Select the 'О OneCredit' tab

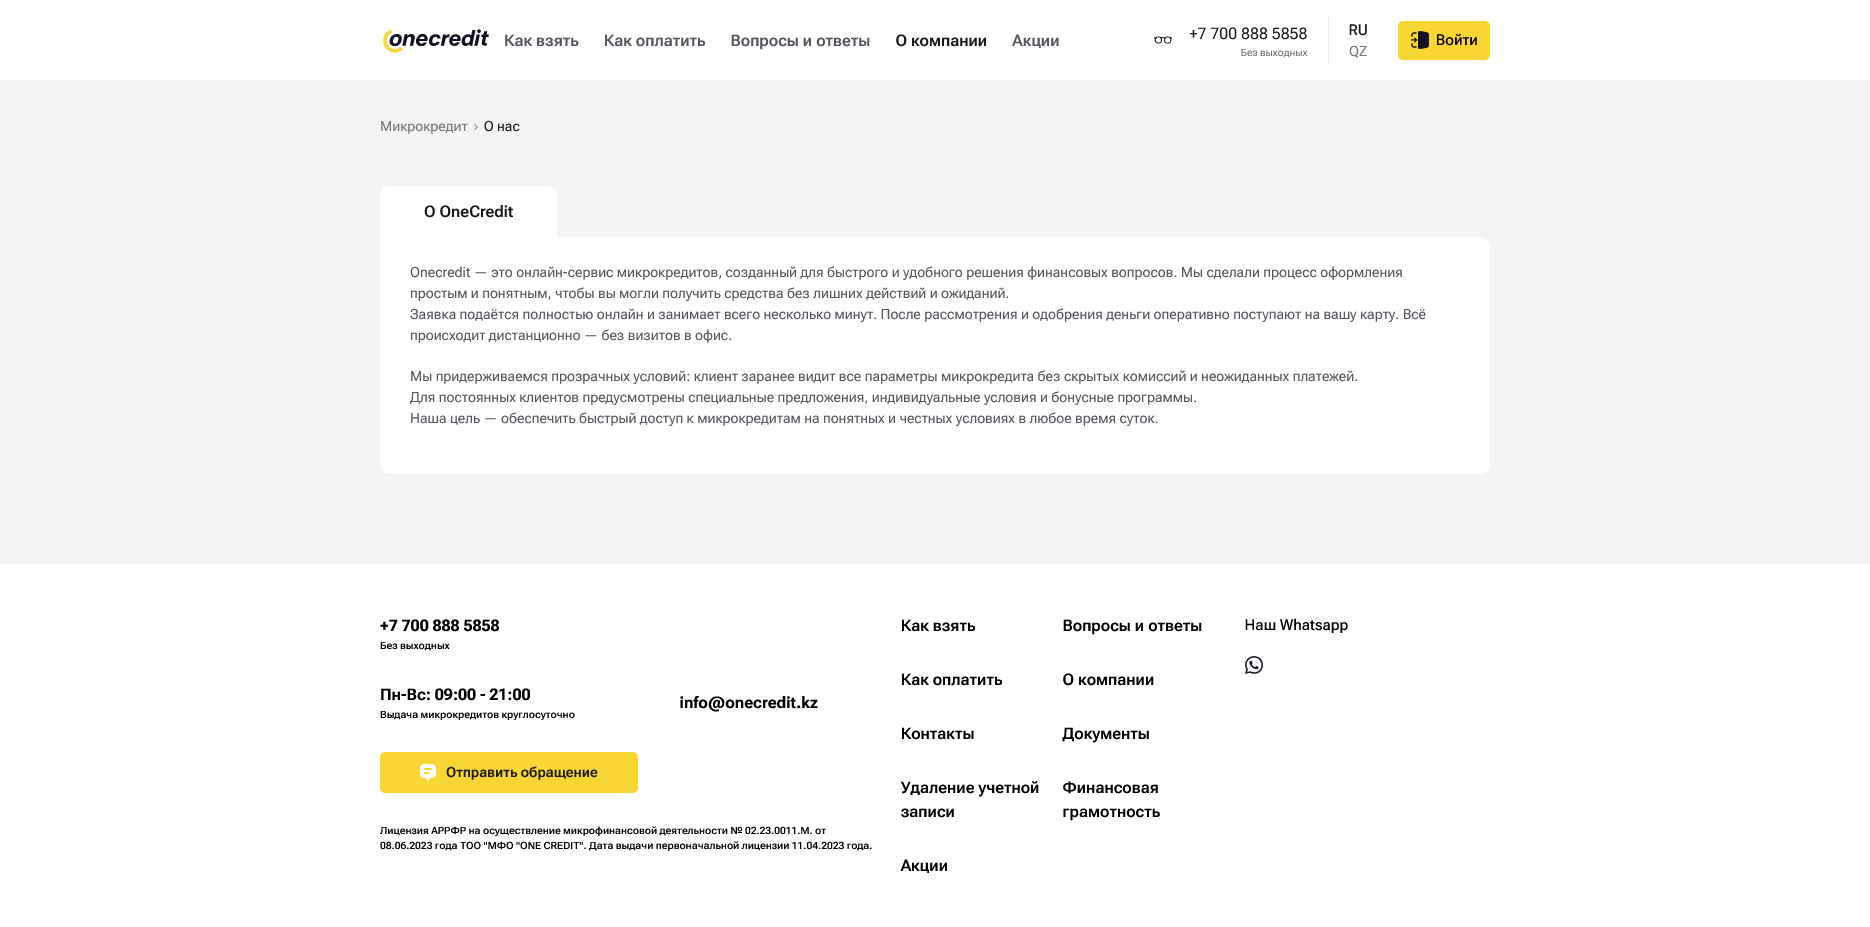coord(468,212)
